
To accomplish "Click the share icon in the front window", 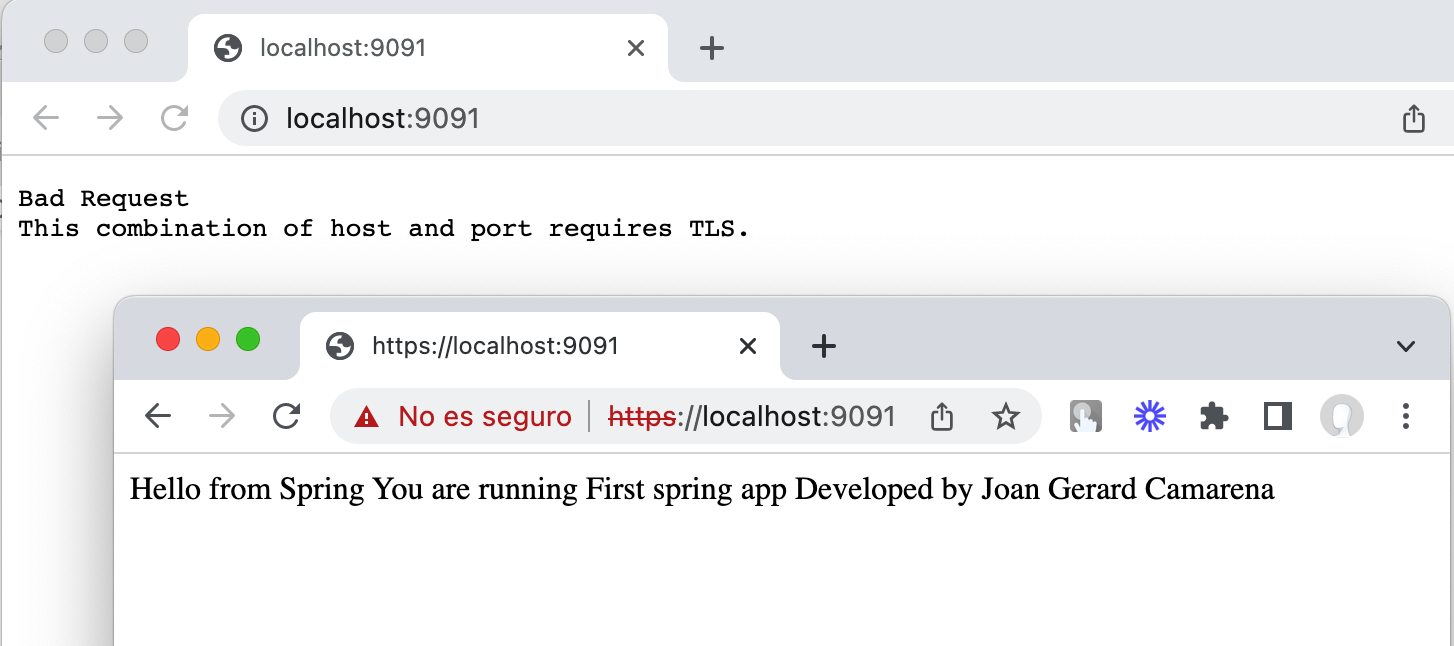I will pyautogui.click(x=941, y=416).
